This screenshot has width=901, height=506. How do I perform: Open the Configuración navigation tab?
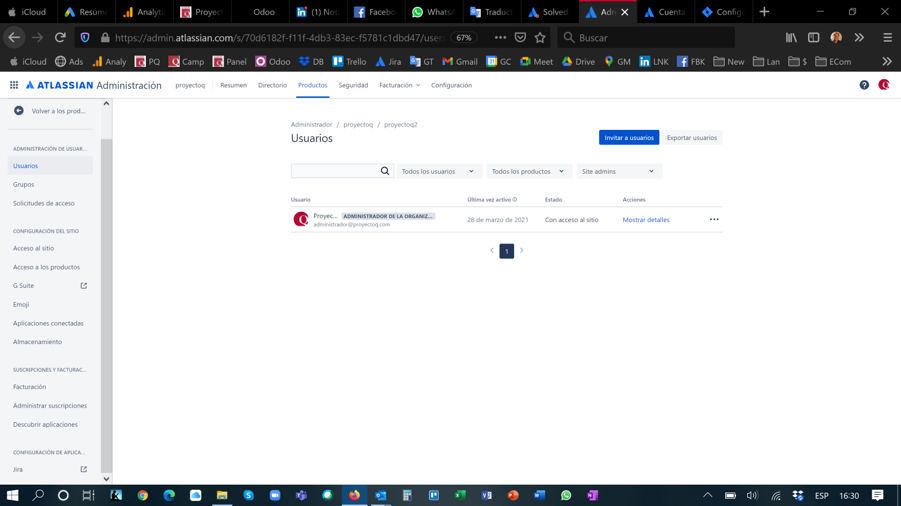(x=452, y=85)
